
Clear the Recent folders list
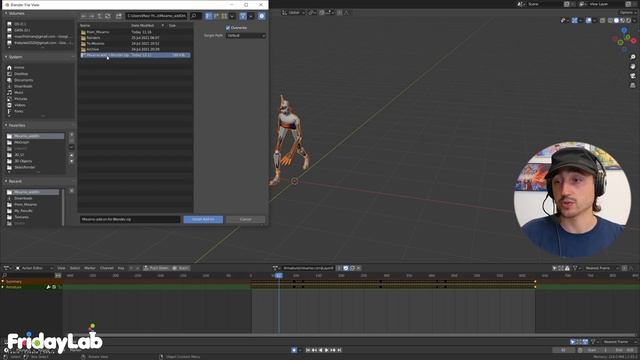(x=71, y=191)
